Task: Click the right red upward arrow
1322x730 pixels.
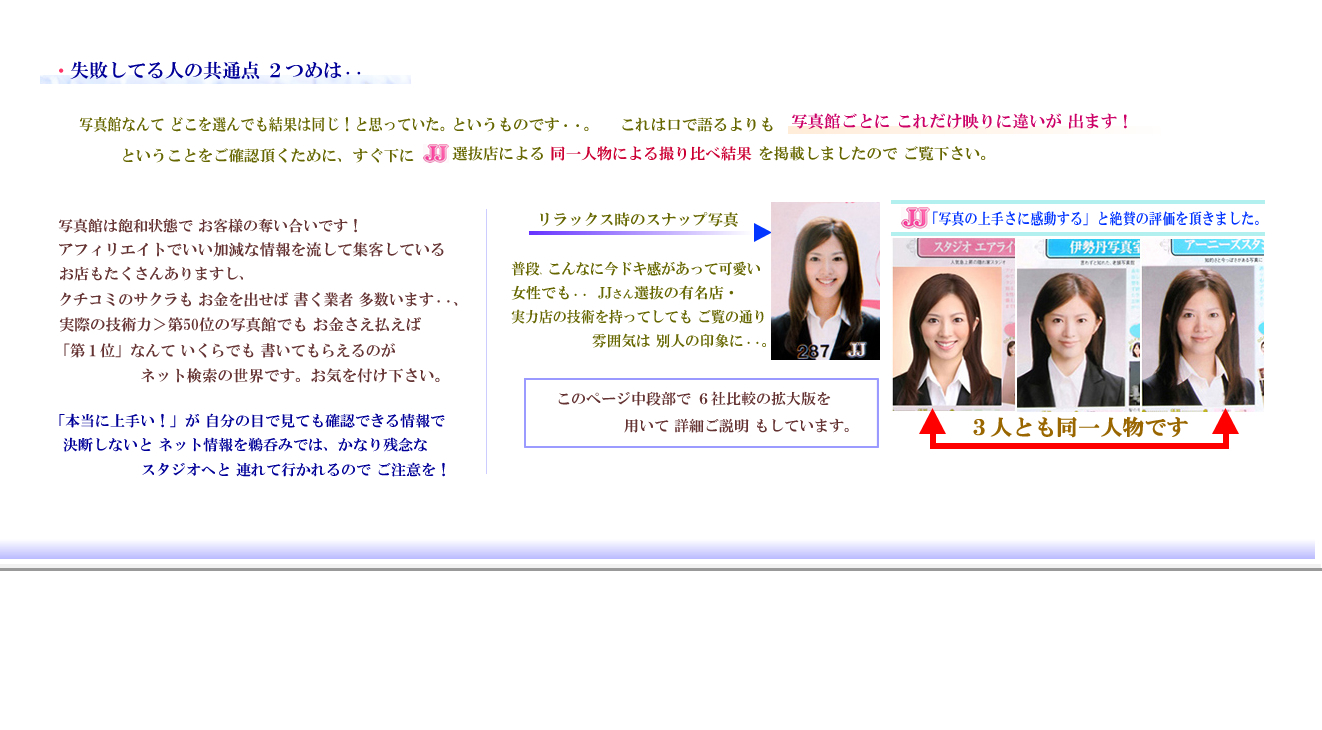Action: 1225,422
